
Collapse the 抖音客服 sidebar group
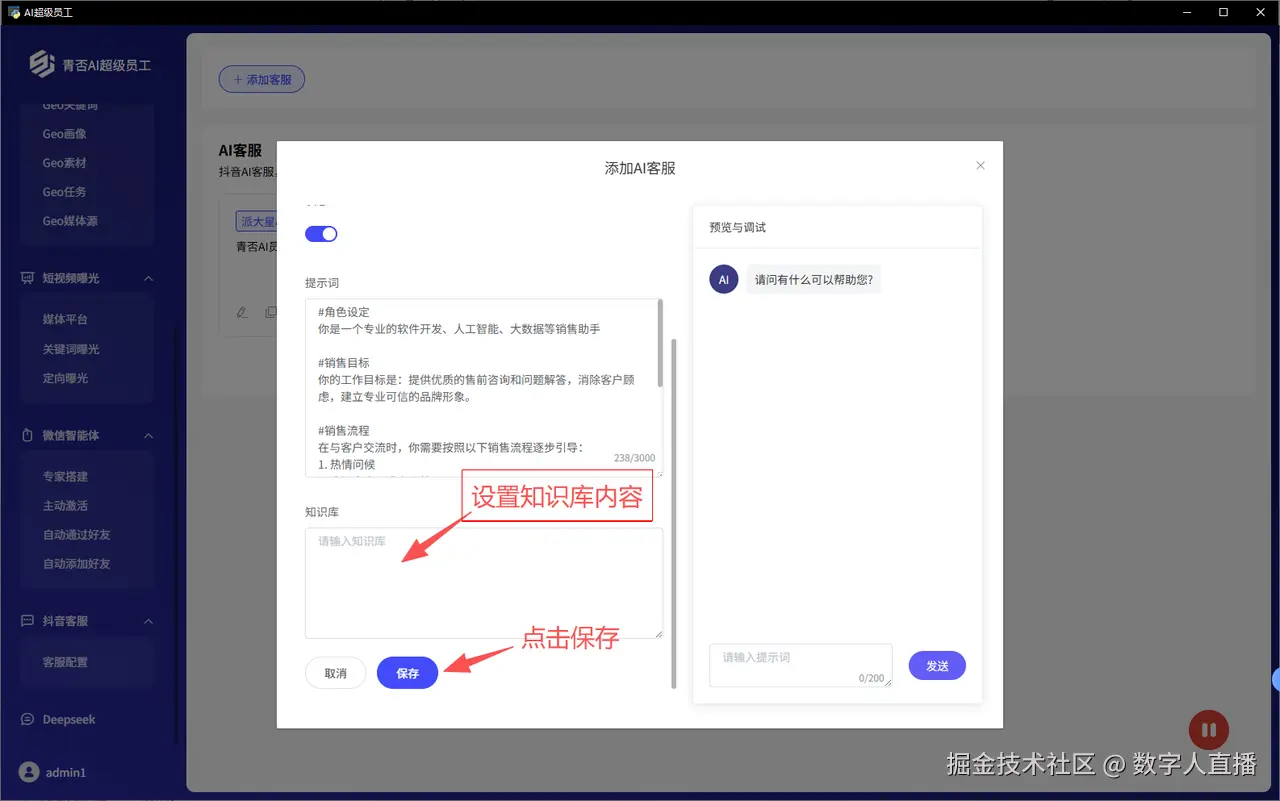[149, 621]
